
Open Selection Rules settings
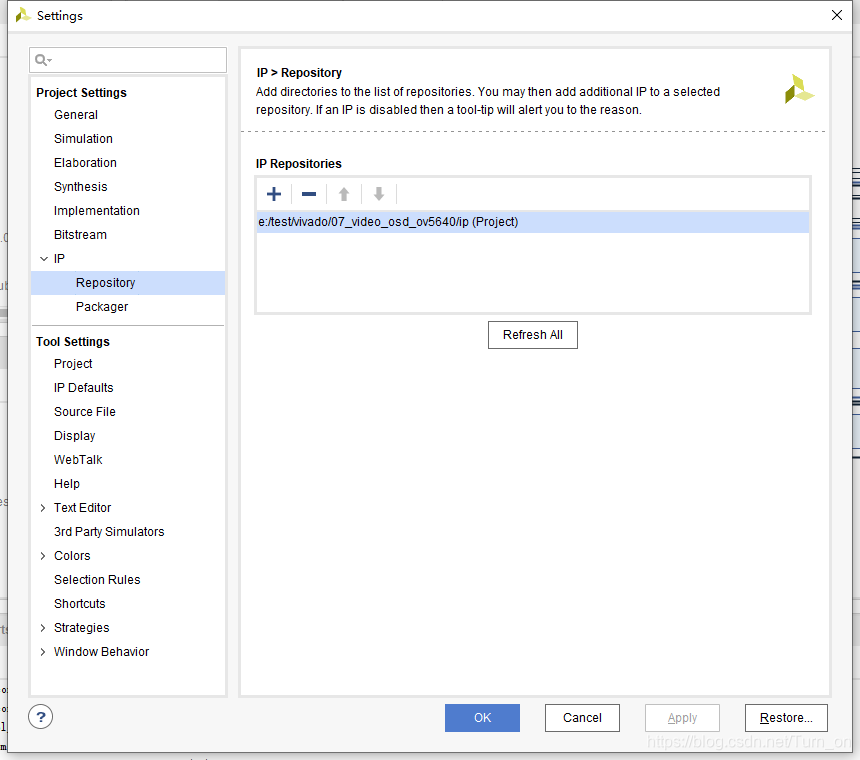(97, 580)
